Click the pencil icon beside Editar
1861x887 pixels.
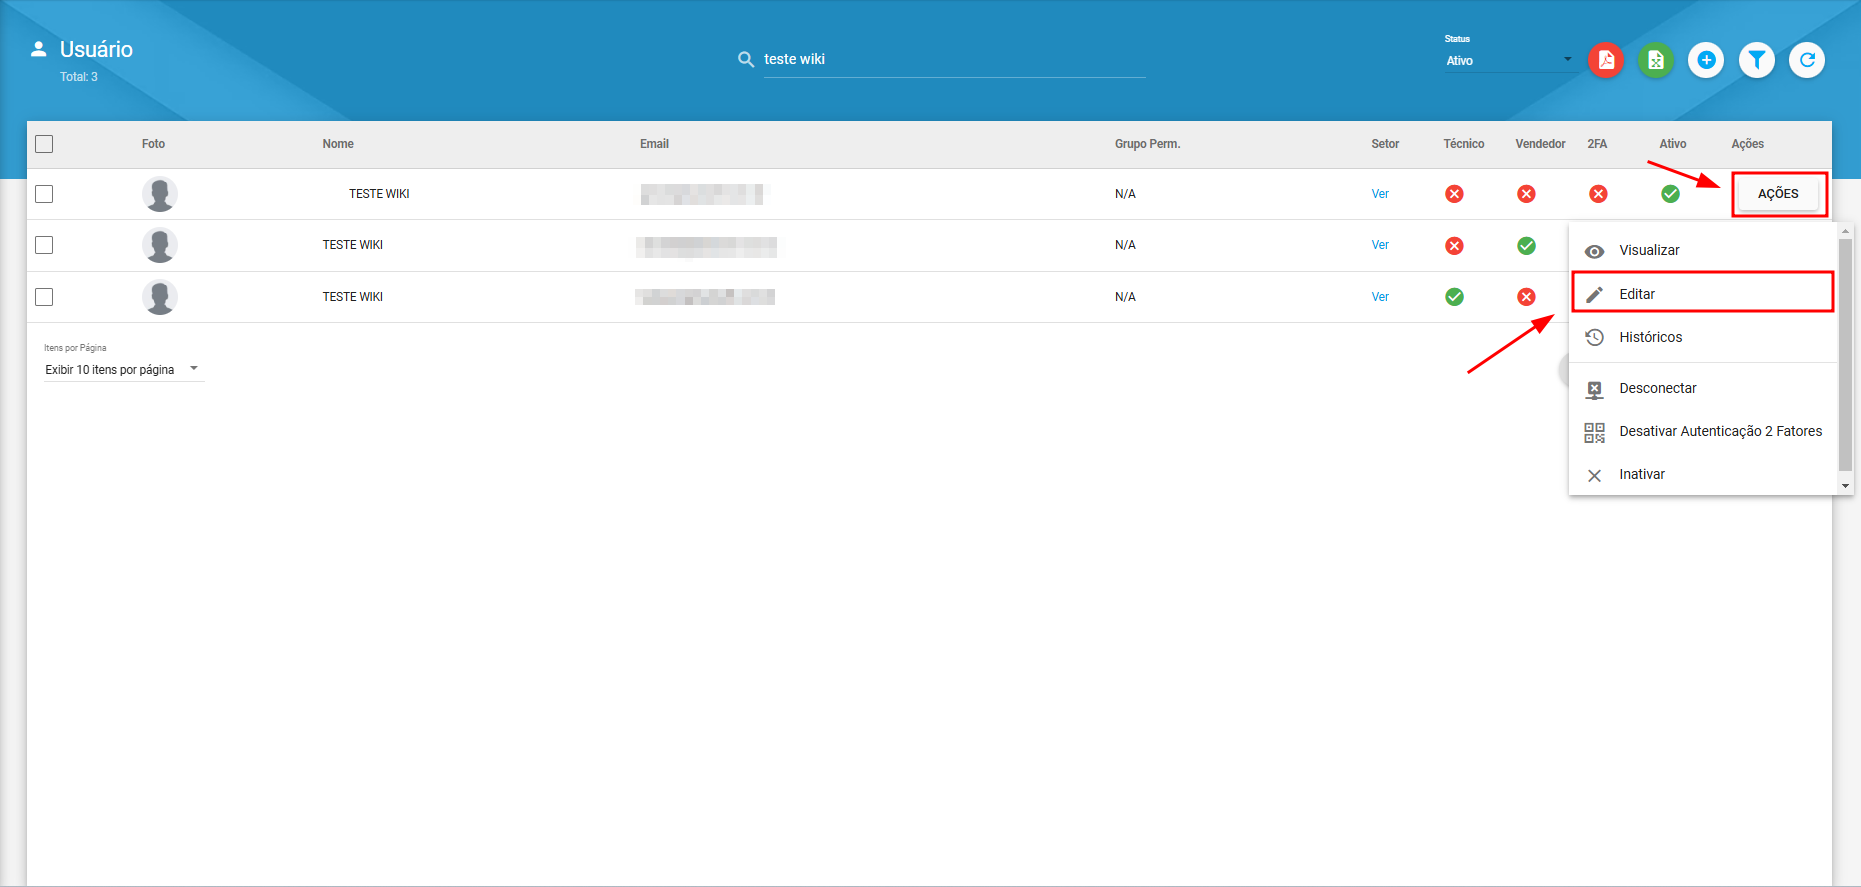(x=1595, y=294)
